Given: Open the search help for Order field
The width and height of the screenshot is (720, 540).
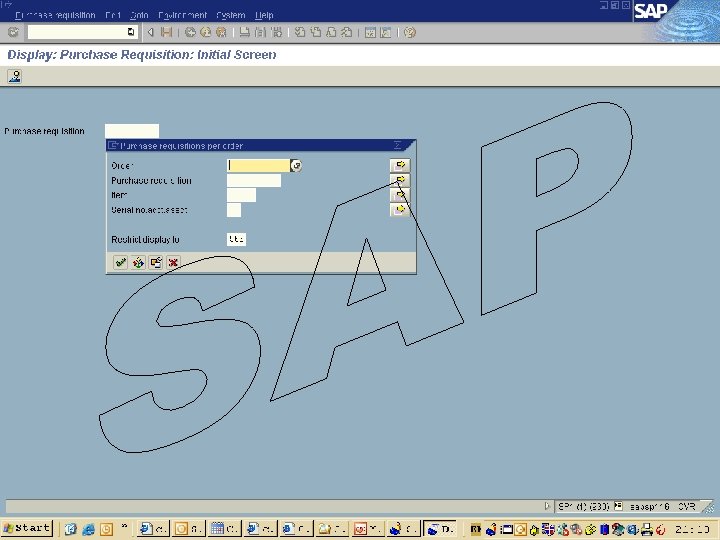Looking at the screenshot, I should point(296,165).
